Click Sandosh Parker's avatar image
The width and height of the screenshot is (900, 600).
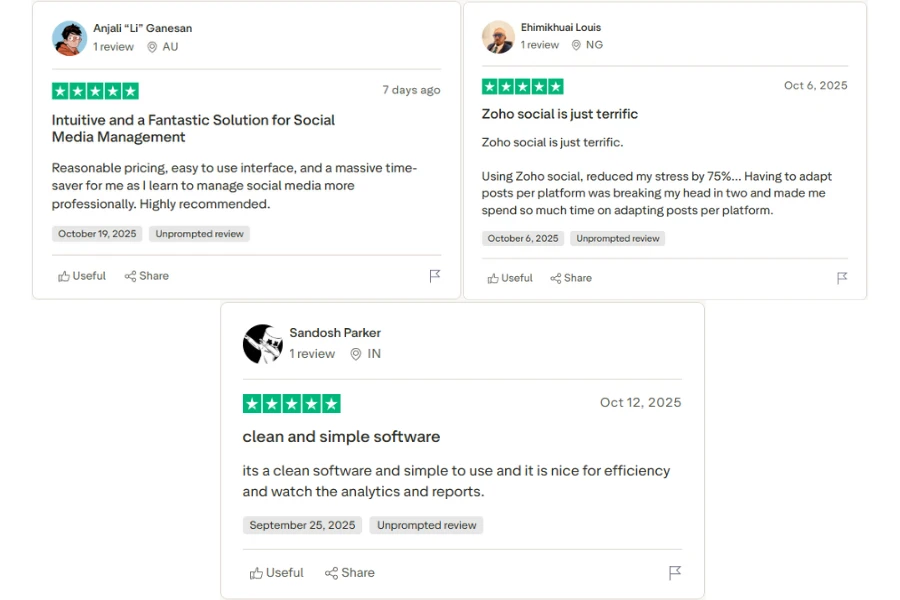[262, 343]
